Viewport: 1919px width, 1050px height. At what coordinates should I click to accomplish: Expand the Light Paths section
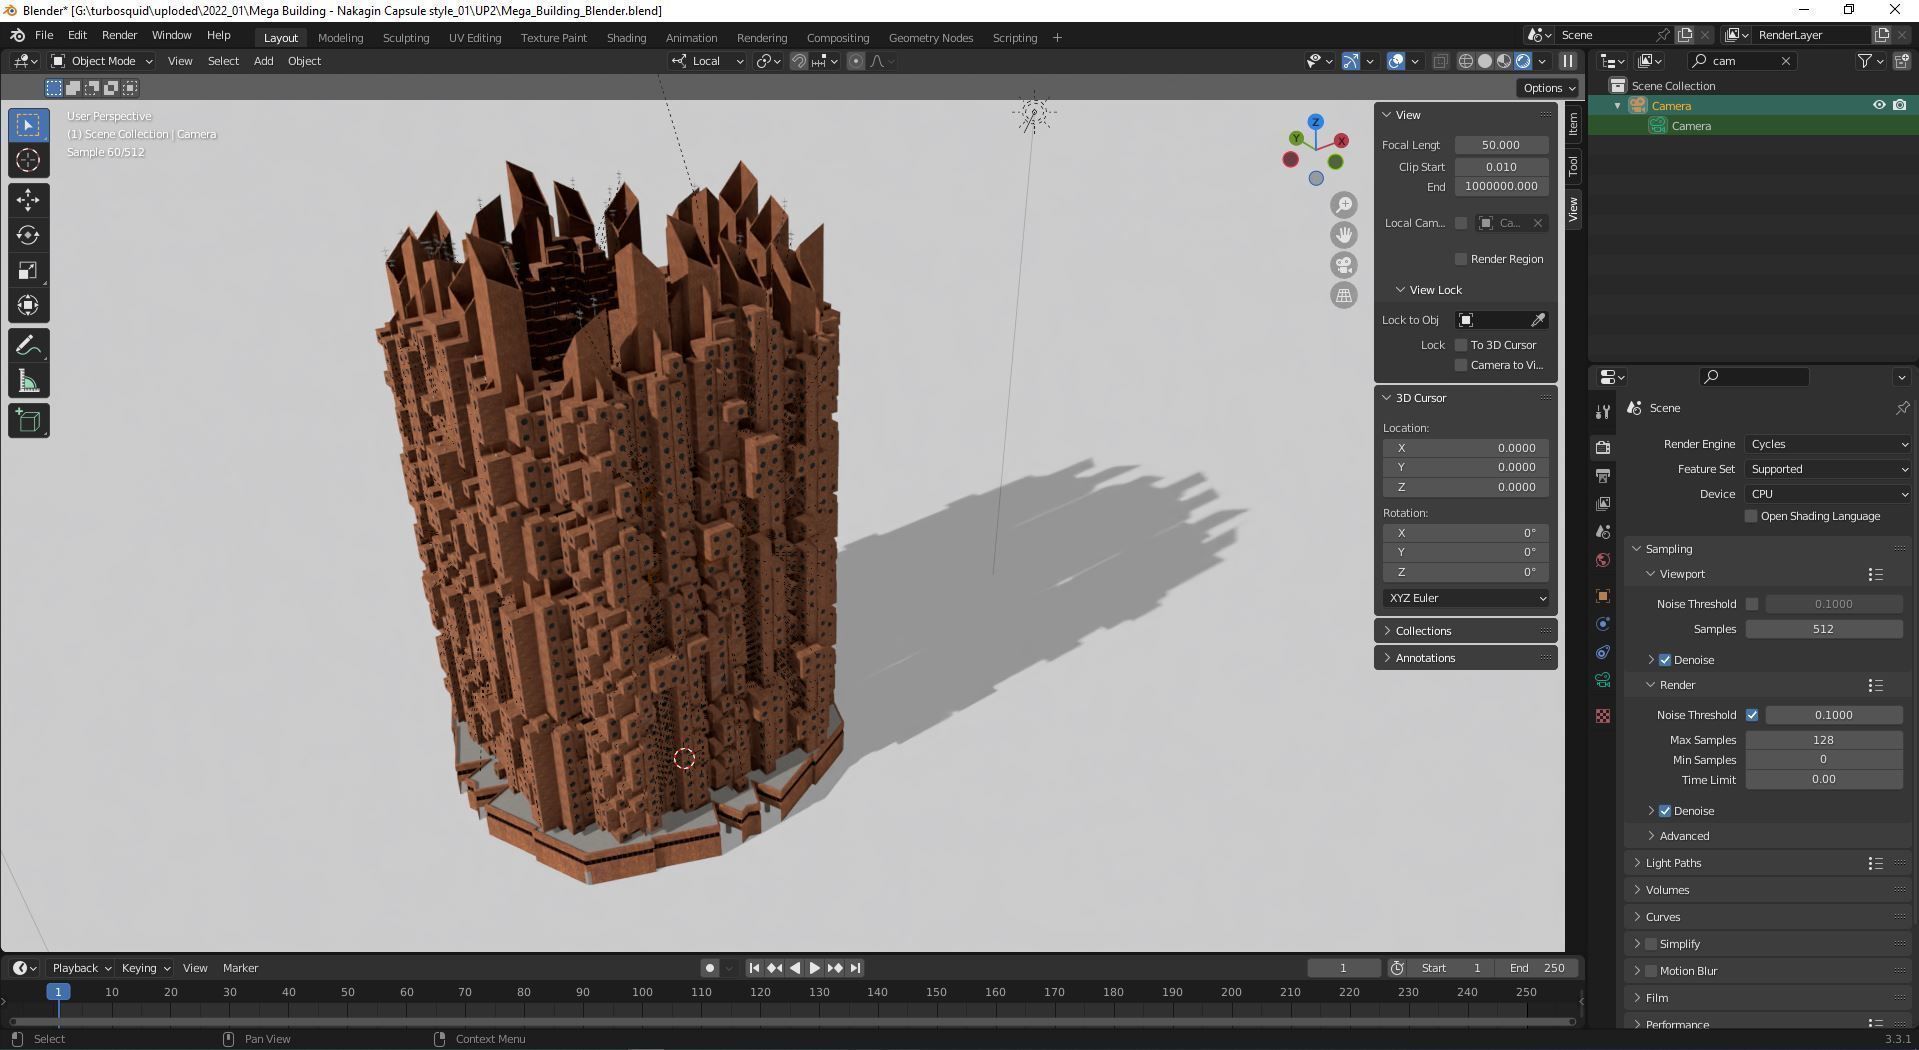(1672, 862)
